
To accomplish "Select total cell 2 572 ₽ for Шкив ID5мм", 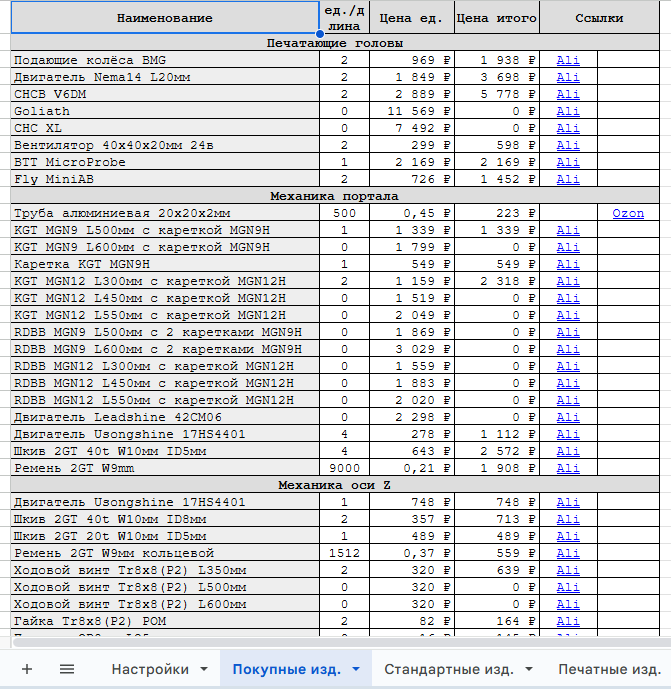I will click(497, 451).
